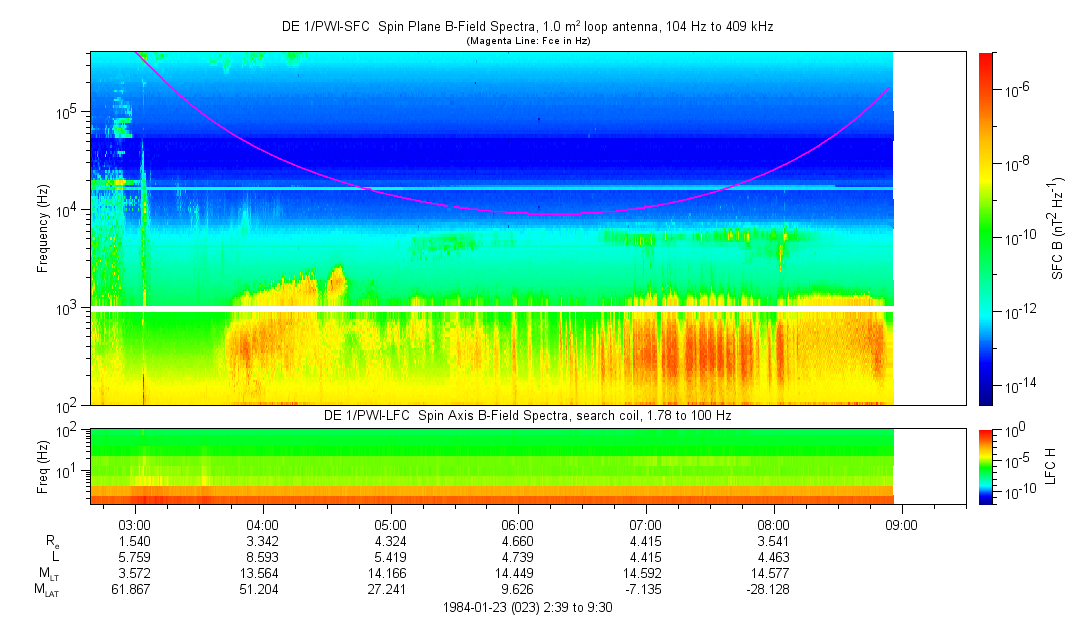Click the MLAT value -28.128

coord(774,590)
